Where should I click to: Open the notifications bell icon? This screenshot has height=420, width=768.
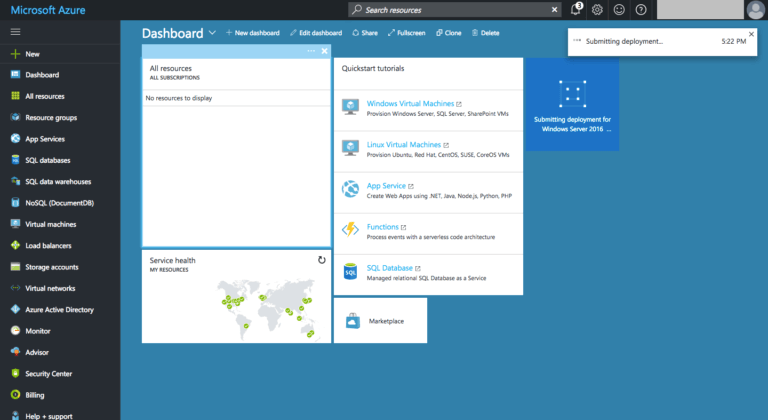coord(576,9)
